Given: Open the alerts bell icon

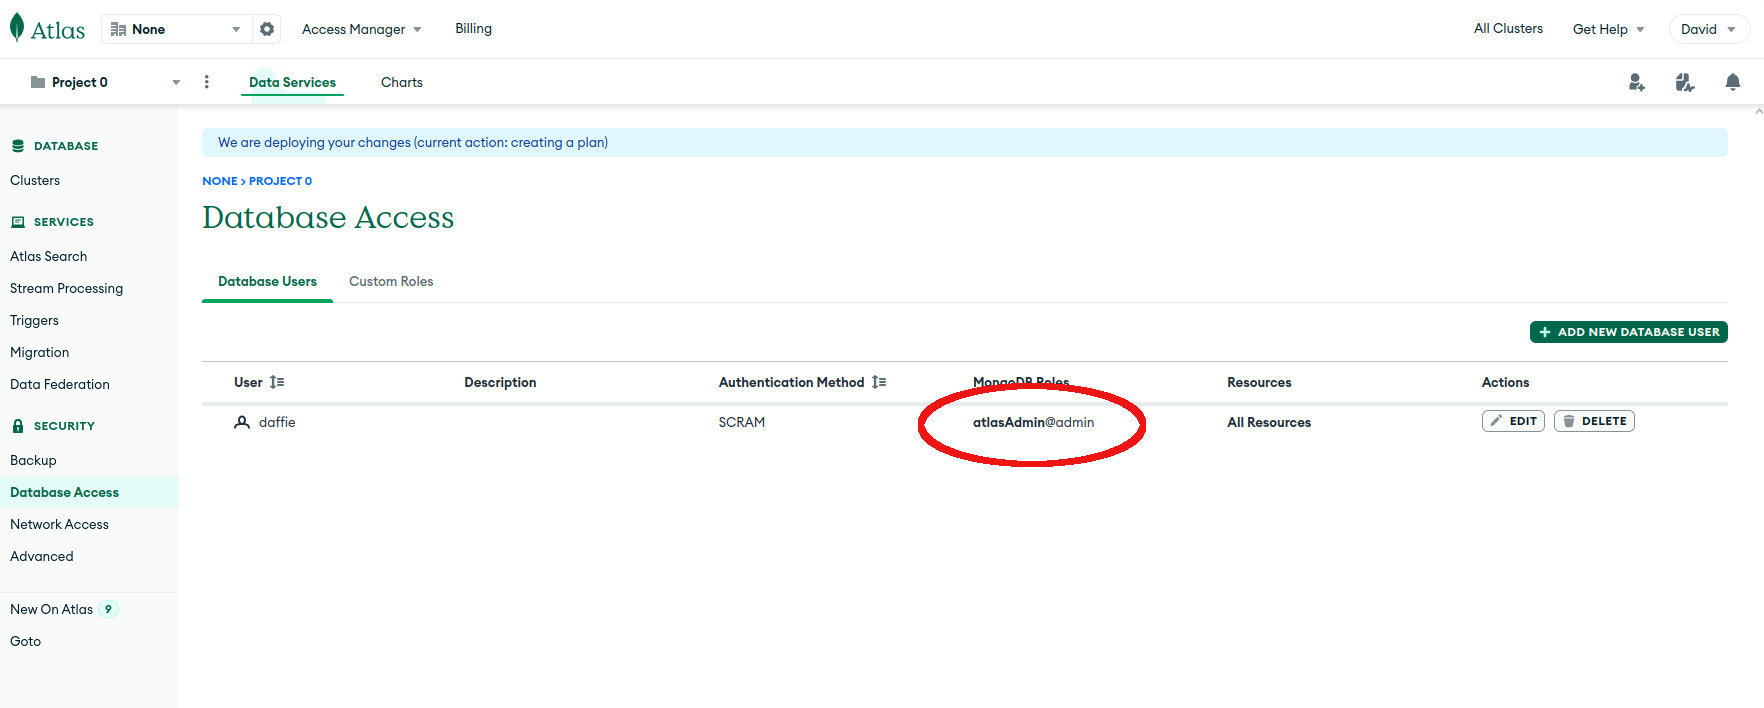Looking at the screenshot, I should (x=1733, y=82).
